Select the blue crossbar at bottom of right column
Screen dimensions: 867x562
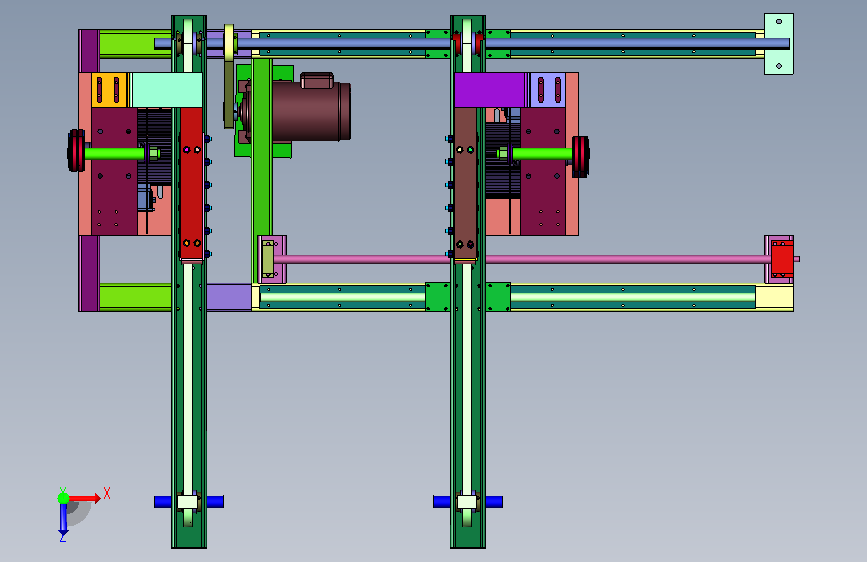click(x=468, y=502)
